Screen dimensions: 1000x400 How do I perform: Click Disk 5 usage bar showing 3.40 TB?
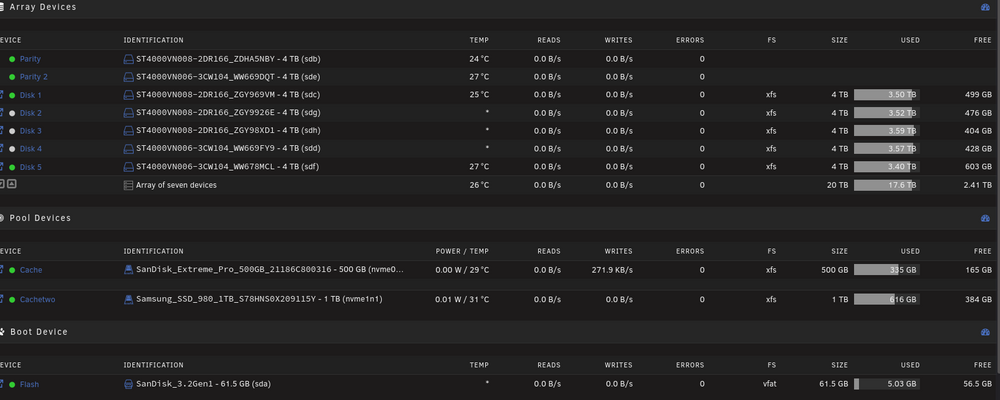pyautogui.click(x=886, y=167)
